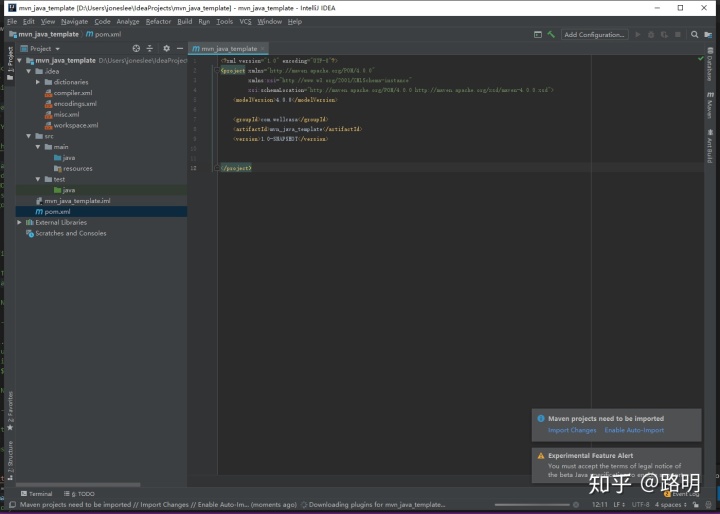Open the line separator LF selector
Screen dimensions: 720x514
point(619,505)
